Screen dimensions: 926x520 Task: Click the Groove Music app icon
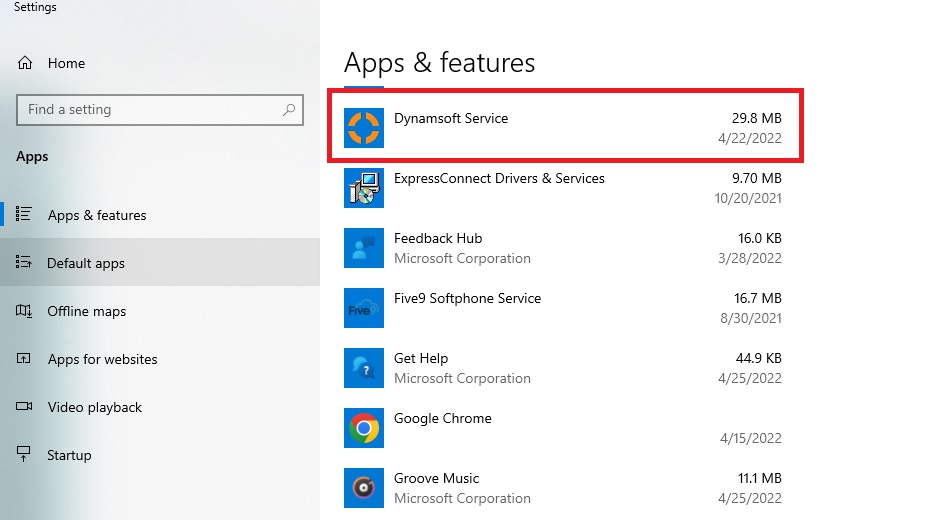(364, 488)
